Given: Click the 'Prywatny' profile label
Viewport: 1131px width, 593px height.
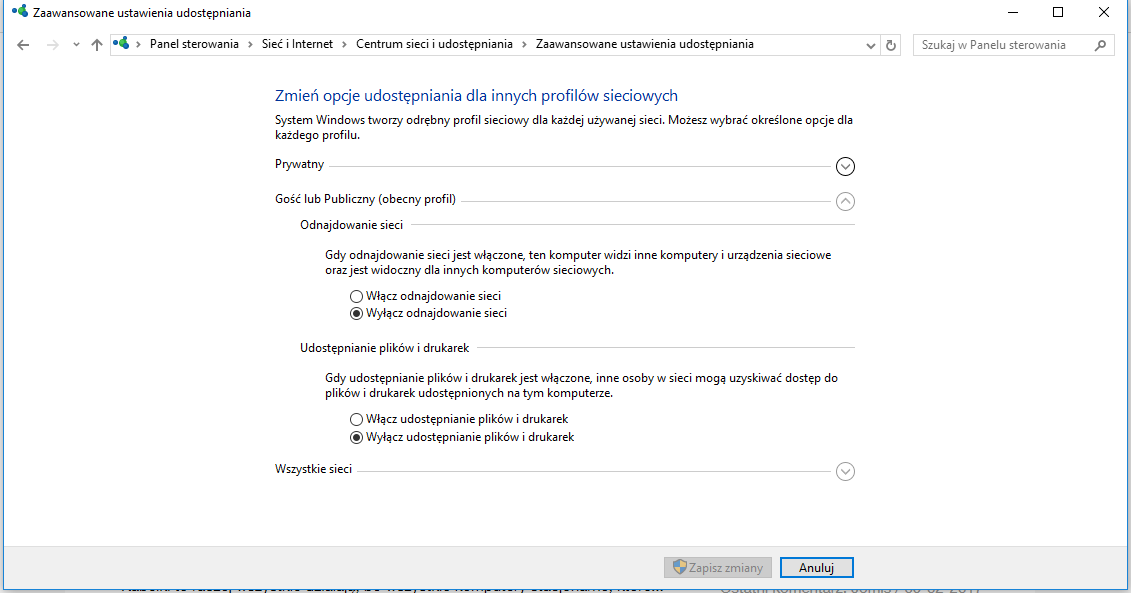Looking at the screenshot, I should [299, 164].
